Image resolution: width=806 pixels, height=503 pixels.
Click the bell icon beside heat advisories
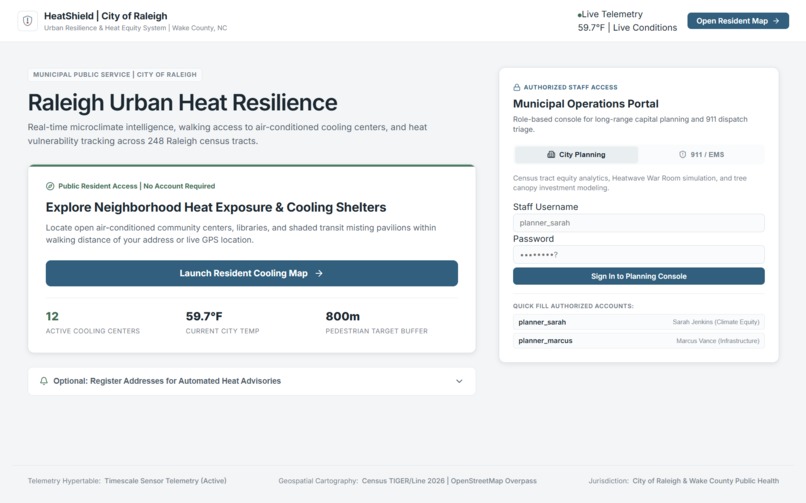click(x=44, y=381)
